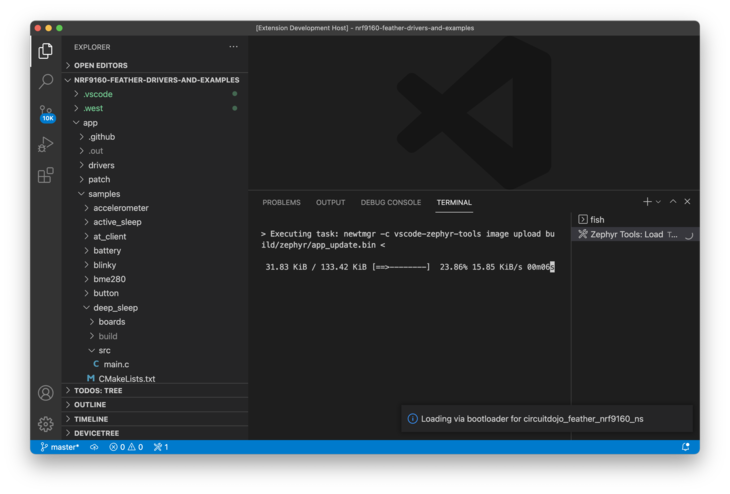Expand the .vscode folder

tap(155, 94)
